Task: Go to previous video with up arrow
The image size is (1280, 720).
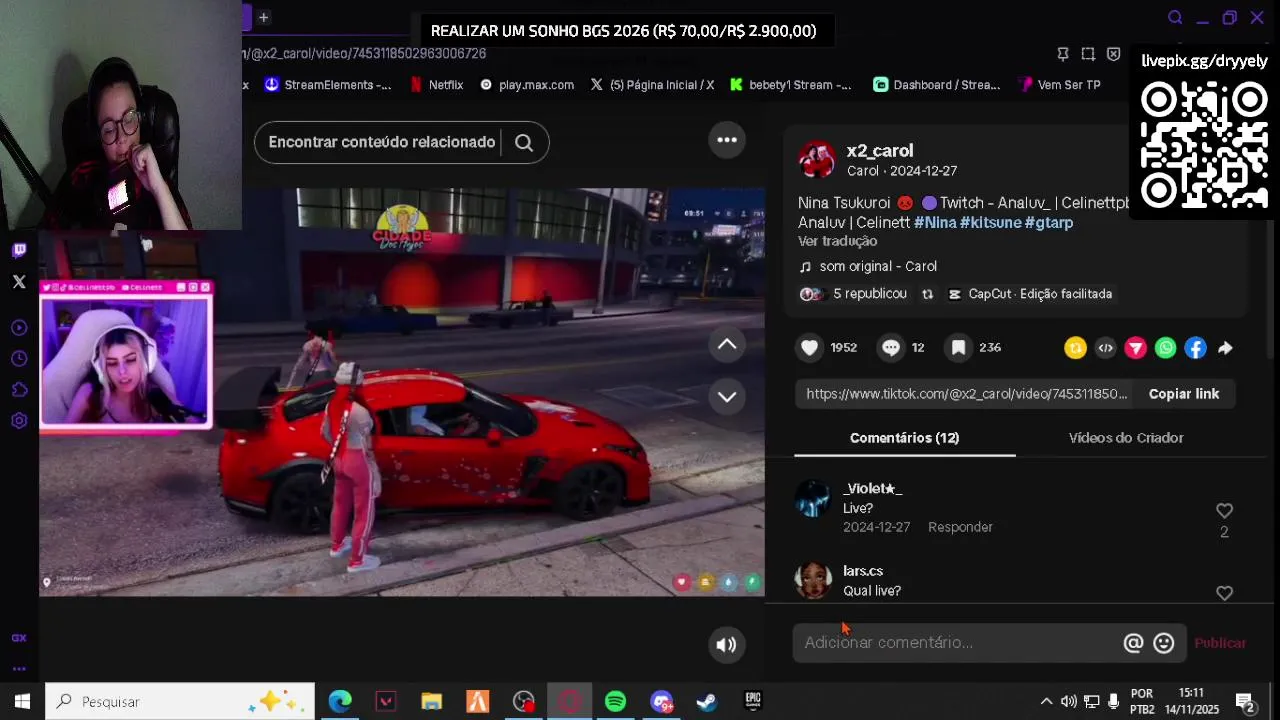Action: tap(727, 345)
